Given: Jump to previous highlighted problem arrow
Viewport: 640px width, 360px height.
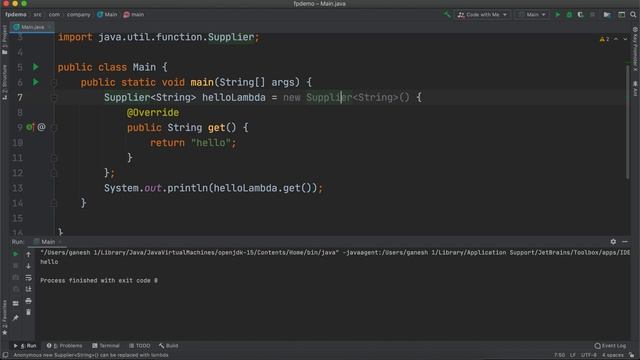Looking at the screenshot, I should tap(616, 39).
